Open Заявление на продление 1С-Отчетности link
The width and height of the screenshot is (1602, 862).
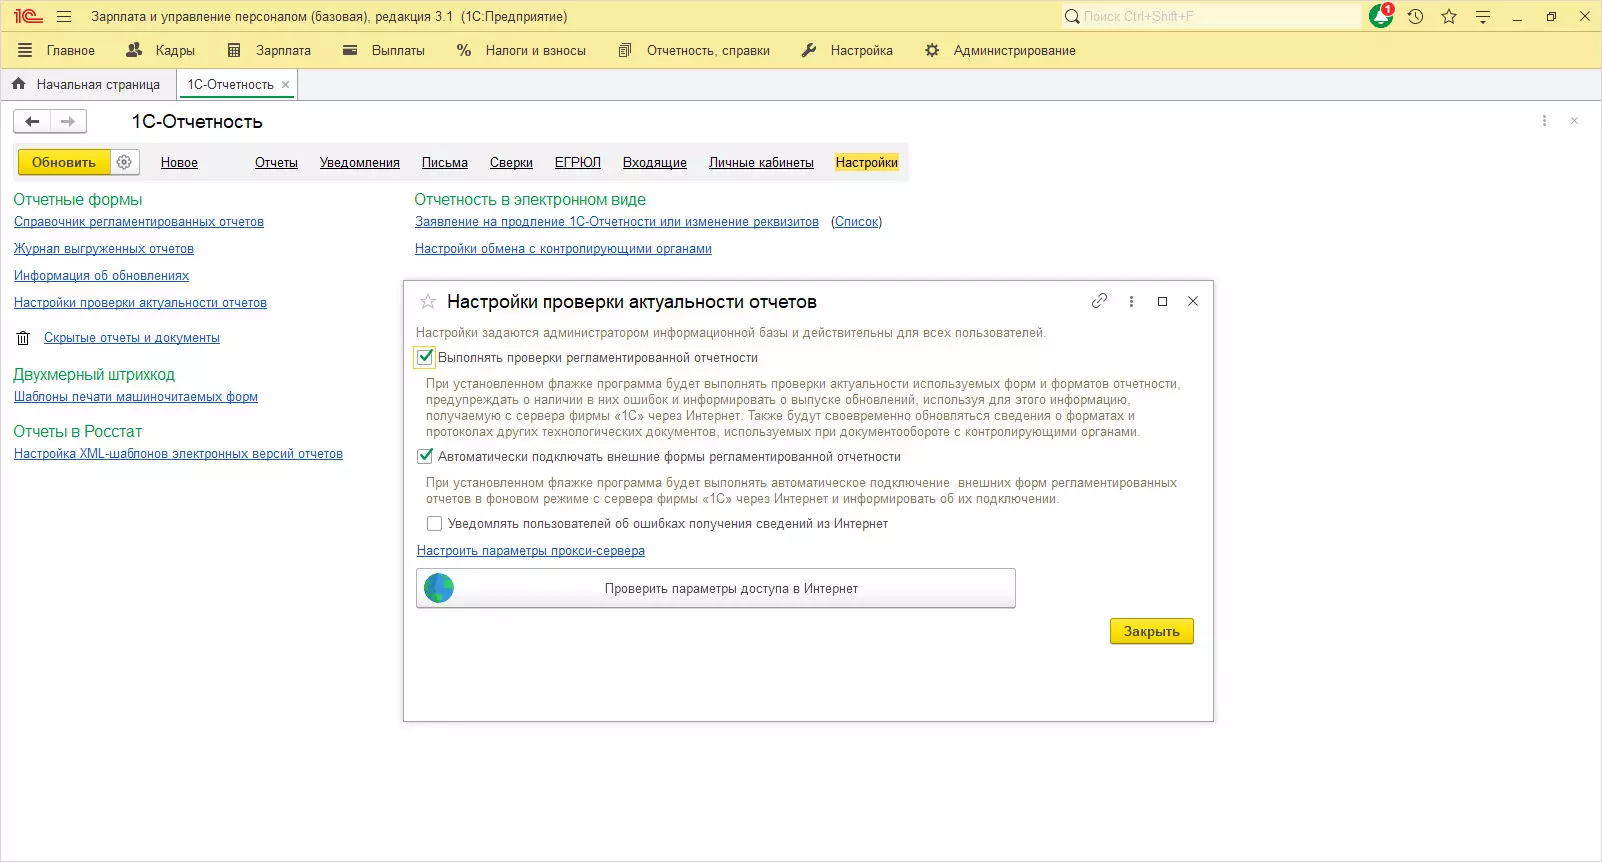tap(617, 222)
